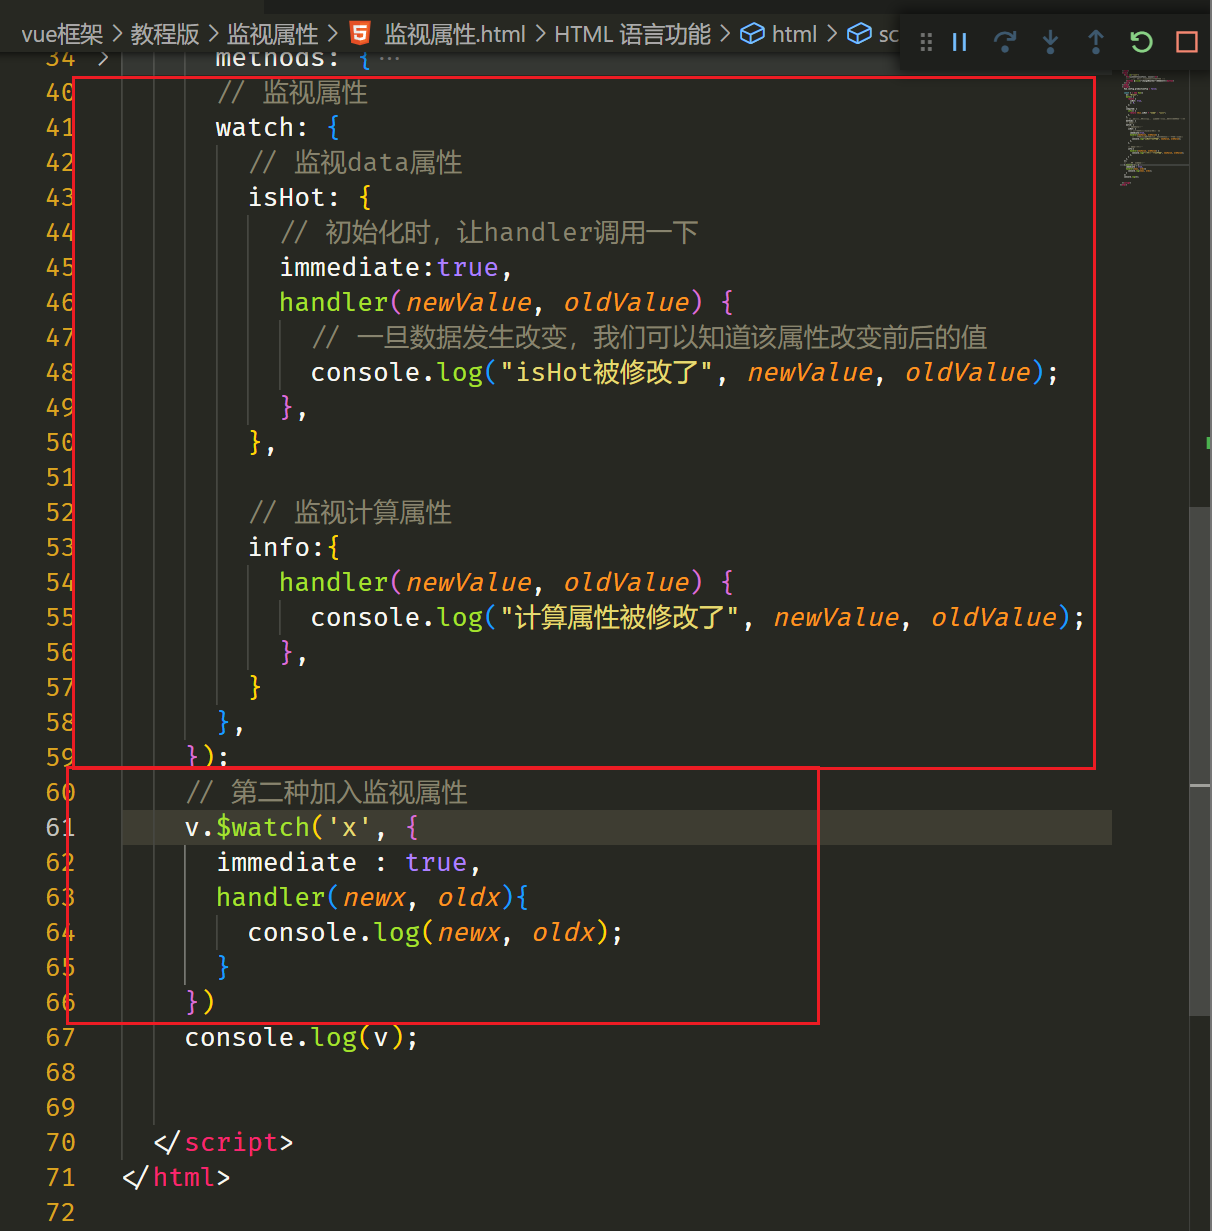Click line number 70 in the gutter
Screen dimensions: 1212x1231
pos(60,1142)
